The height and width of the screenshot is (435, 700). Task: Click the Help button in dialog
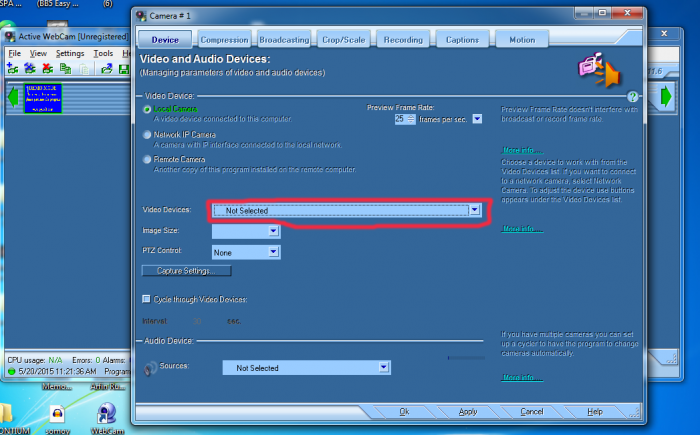pos(595,412)
